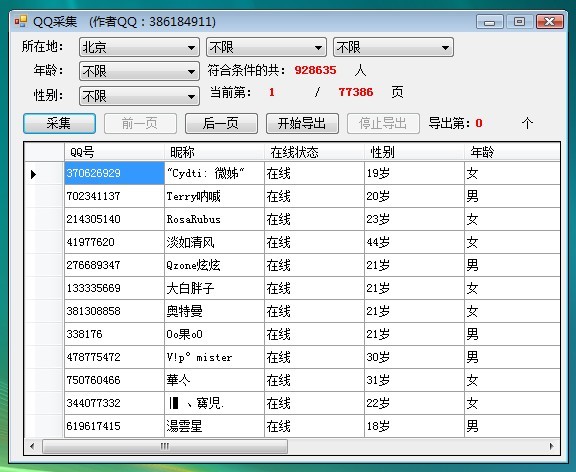Start exporting with 开始导出 button

click(x=302, y=123)
